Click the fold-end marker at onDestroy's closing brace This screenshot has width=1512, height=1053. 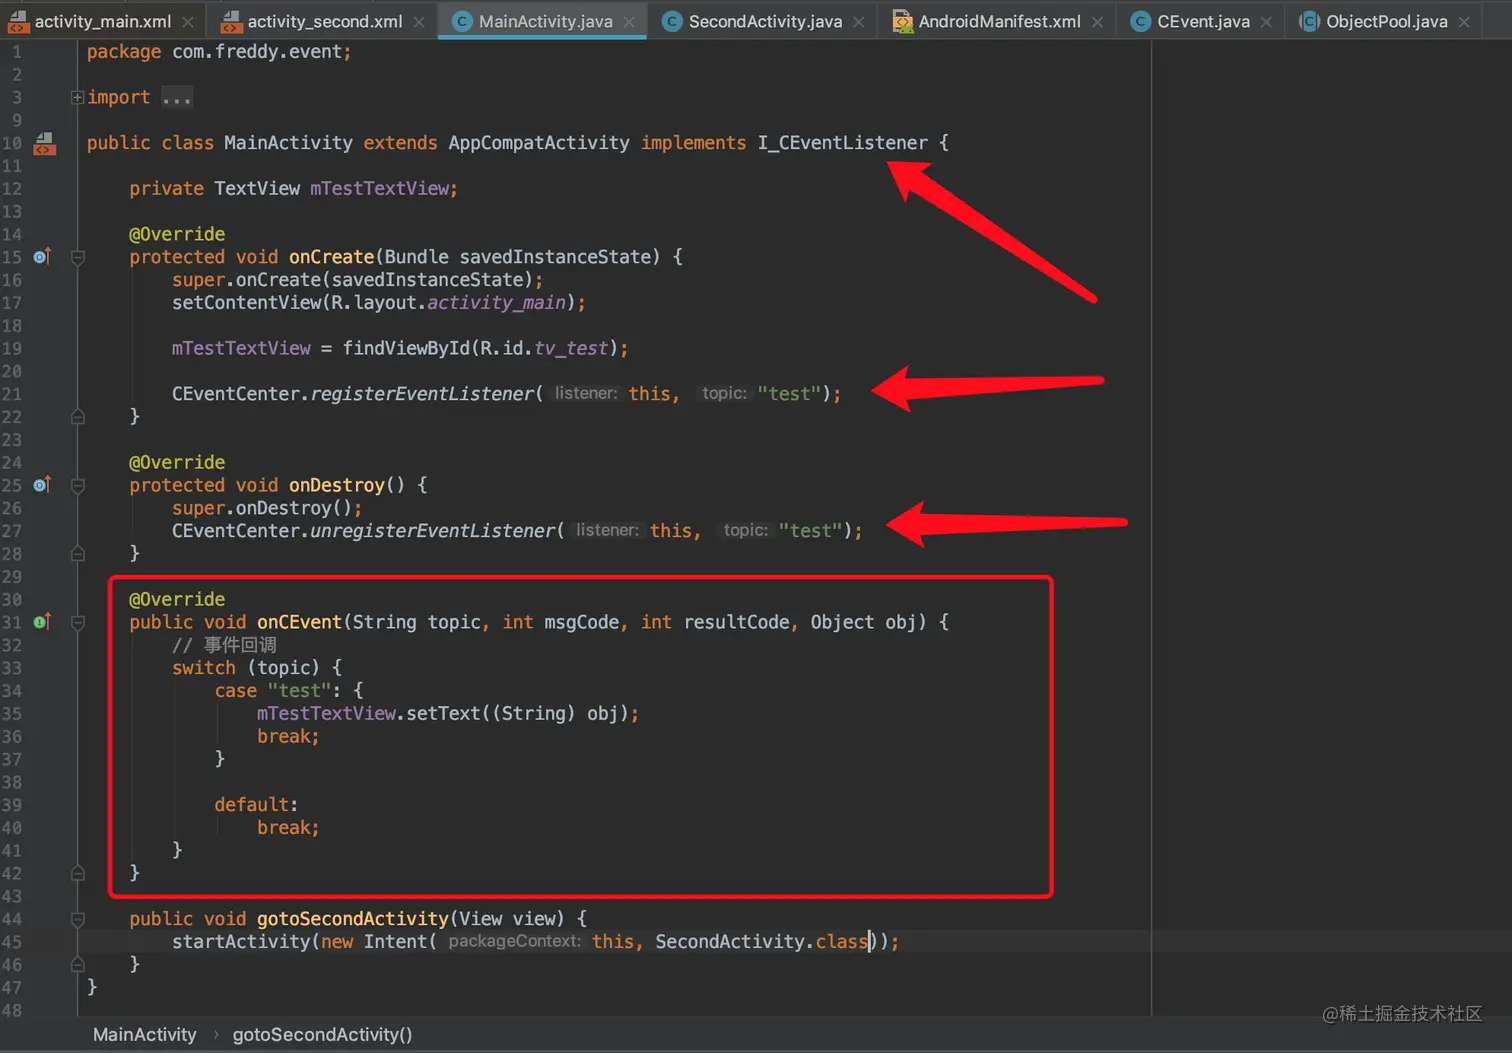(78, 553)
